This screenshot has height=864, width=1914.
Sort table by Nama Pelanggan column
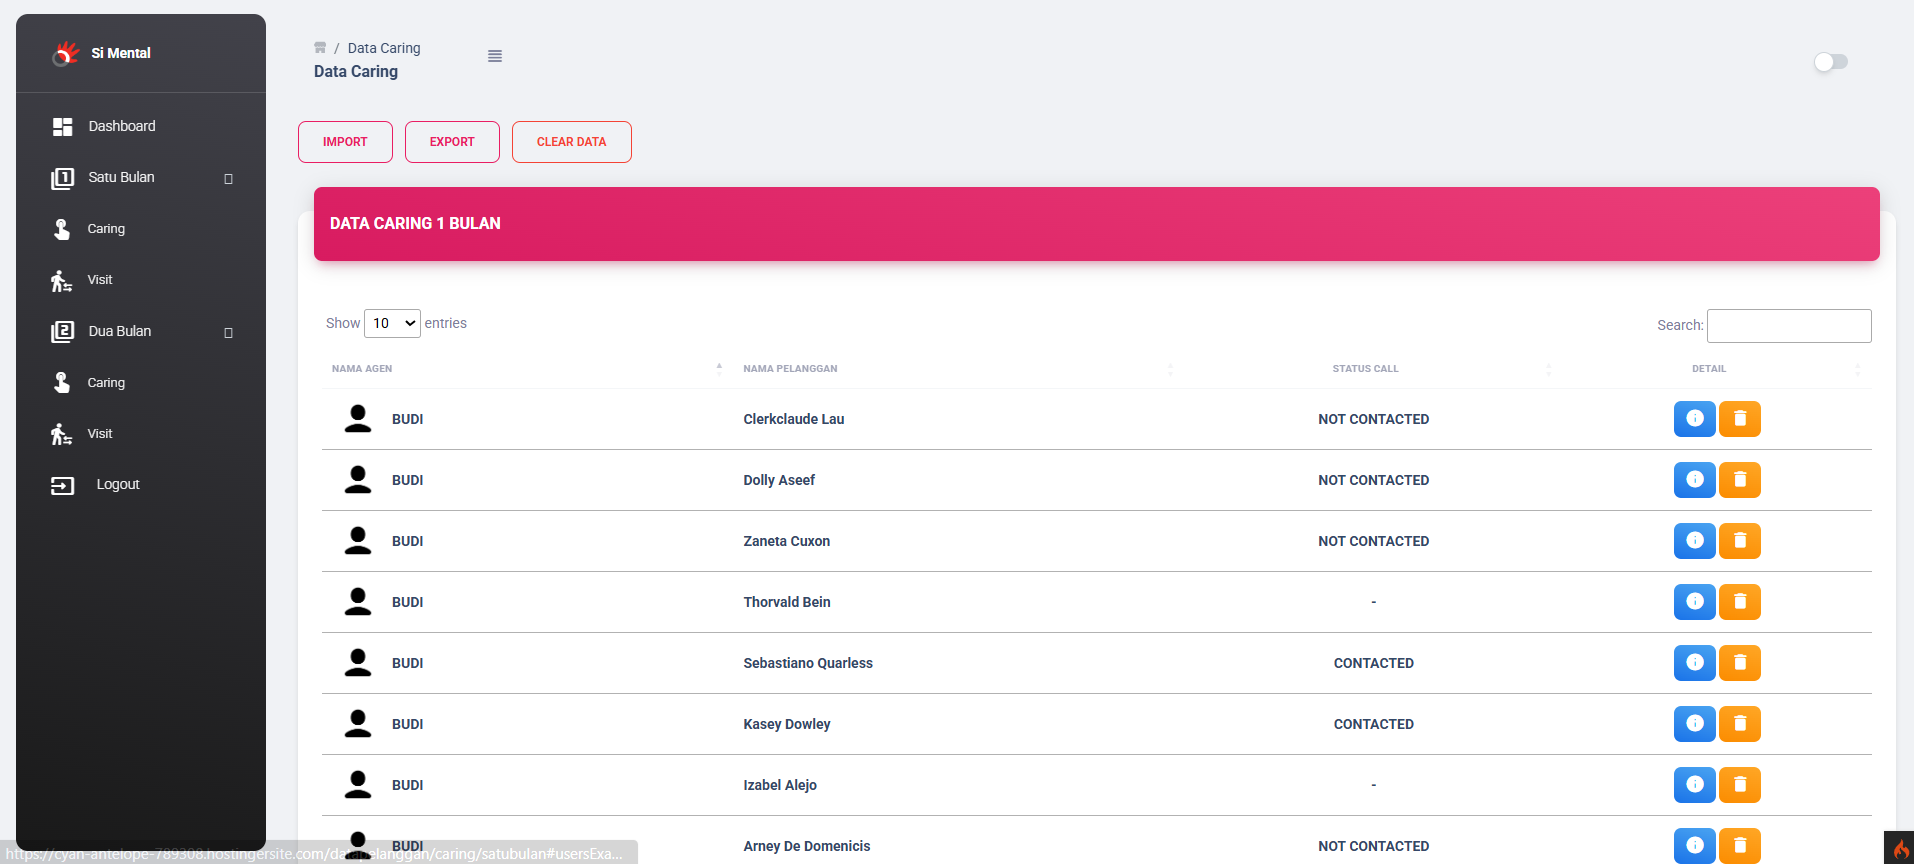(x=958, y=369)
